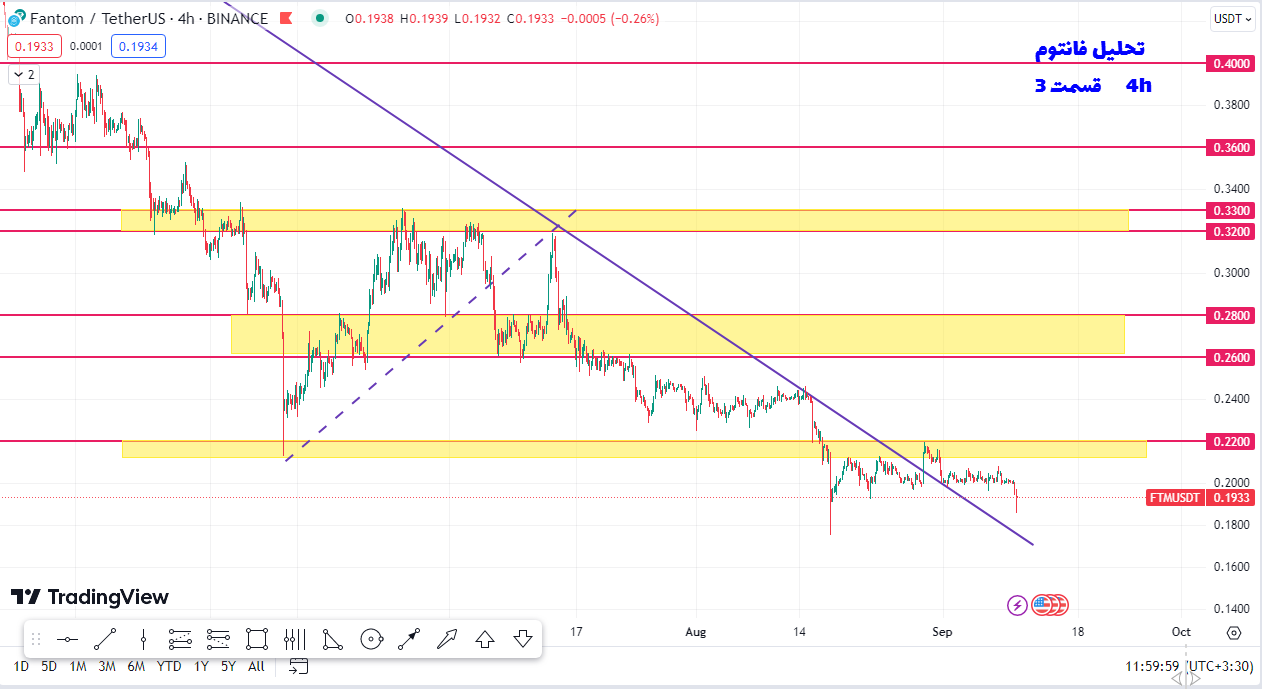Open the USDT currency dropdown
Viewport: 1262px width, 689px height.
[1231, 18]
